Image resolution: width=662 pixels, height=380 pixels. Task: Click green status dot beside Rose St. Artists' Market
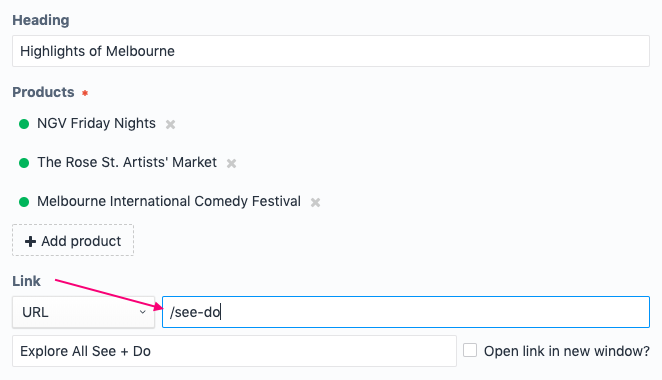click(24, 163)
